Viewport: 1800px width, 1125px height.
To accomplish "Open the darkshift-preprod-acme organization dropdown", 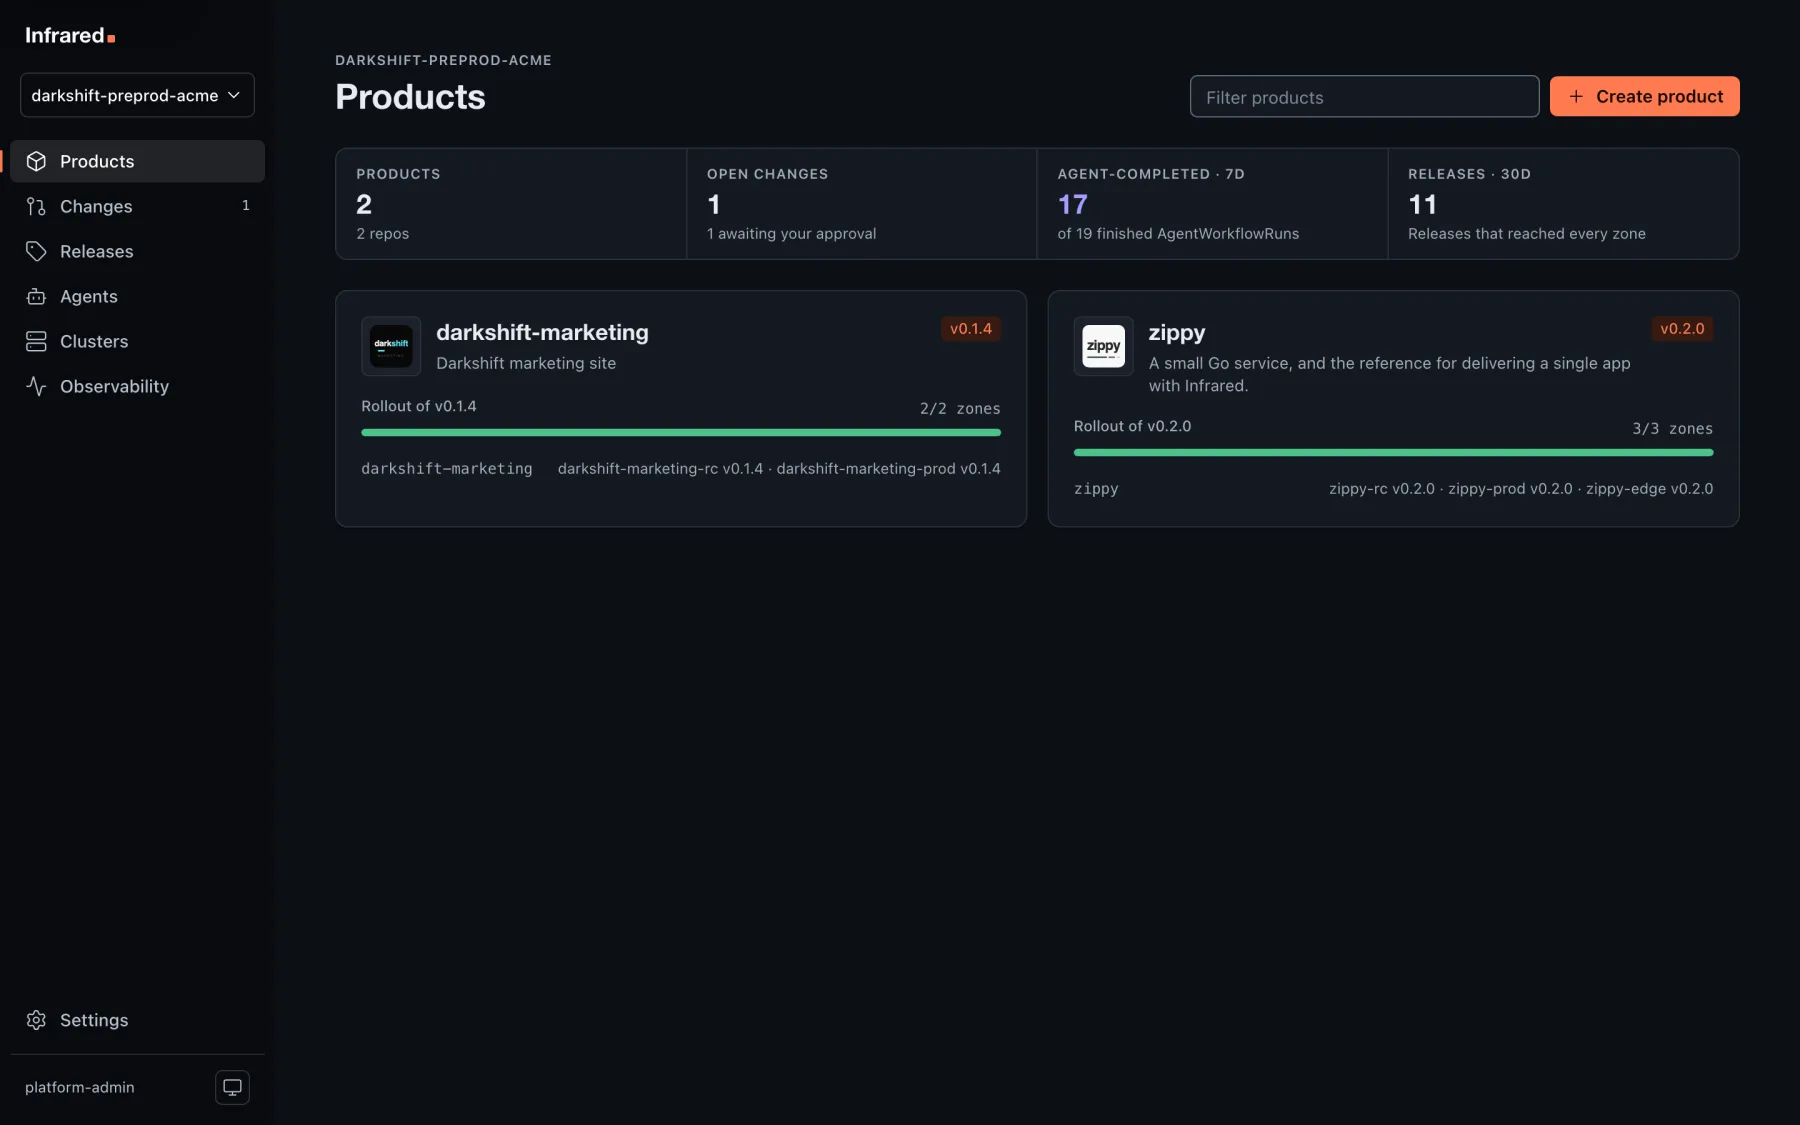I will coord(137,95).
